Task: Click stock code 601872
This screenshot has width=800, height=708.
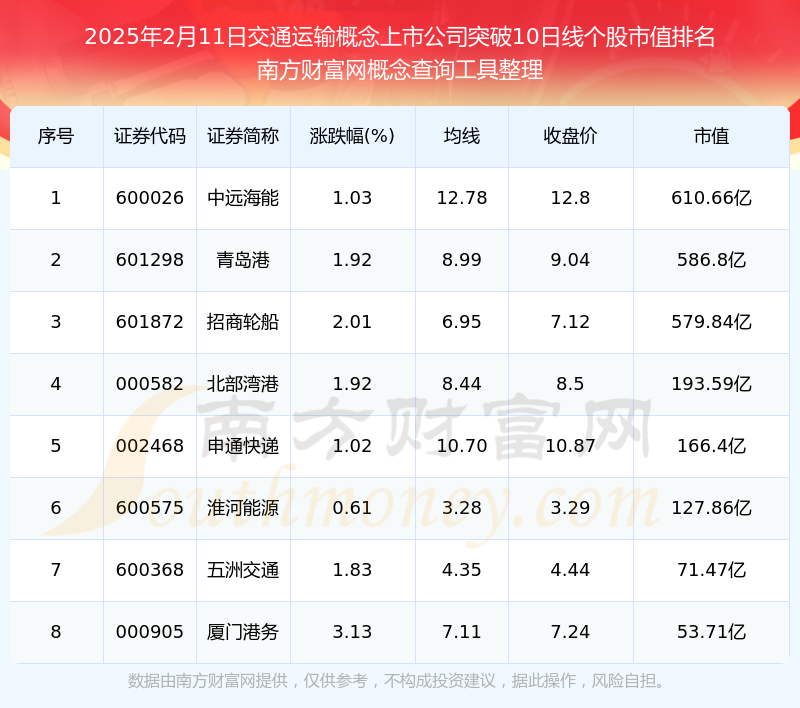Action: 149,322
